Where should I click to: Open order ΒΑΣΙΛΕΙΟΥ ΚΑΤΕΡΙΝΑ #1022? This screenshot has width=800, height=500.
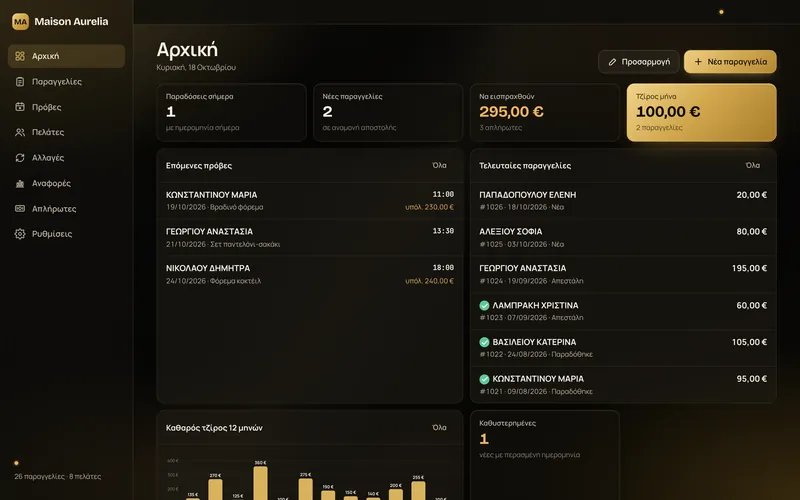pyautogui.click(x=623, y=348)
